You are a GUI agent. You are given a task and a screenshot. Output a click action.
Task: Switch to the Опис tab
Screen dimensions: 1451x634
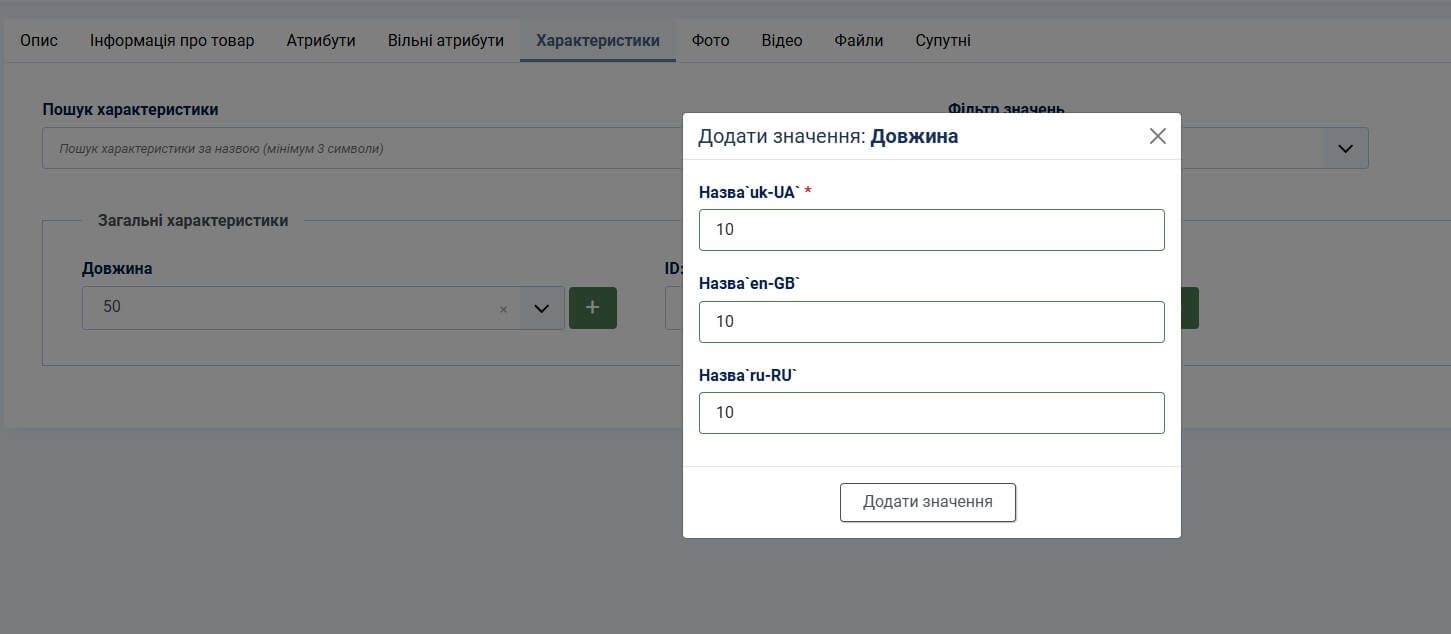pyautogui.click(x=39, y=41)
